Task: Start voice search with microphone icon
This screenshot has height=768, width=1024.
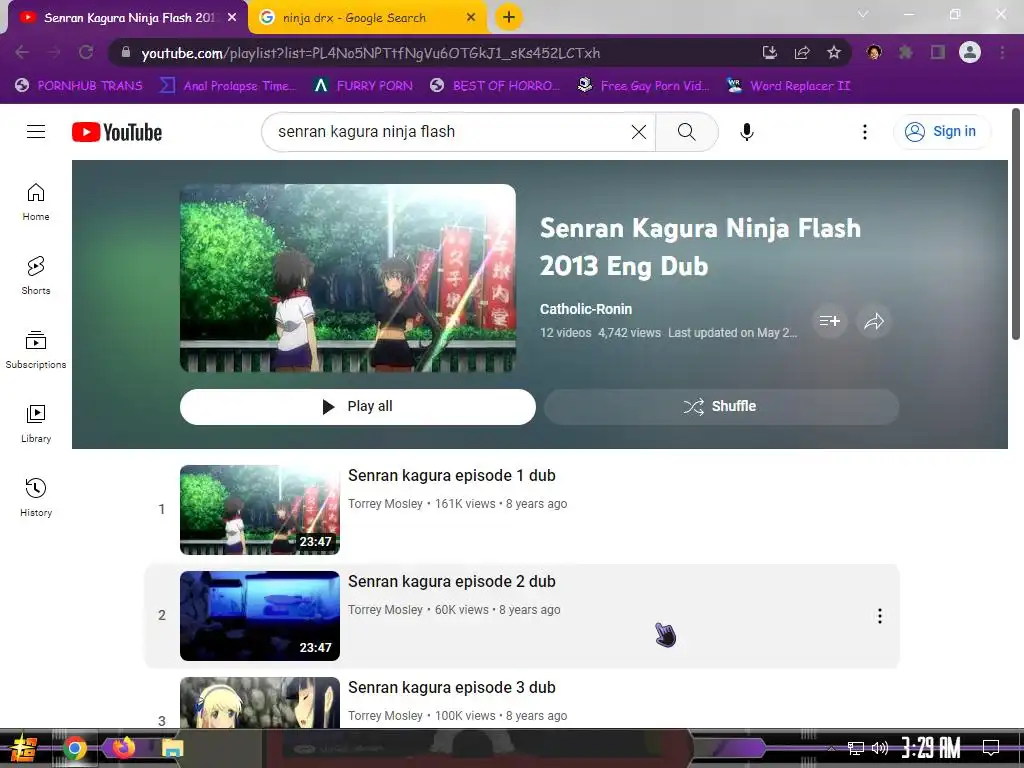Action: coord(746,132)
